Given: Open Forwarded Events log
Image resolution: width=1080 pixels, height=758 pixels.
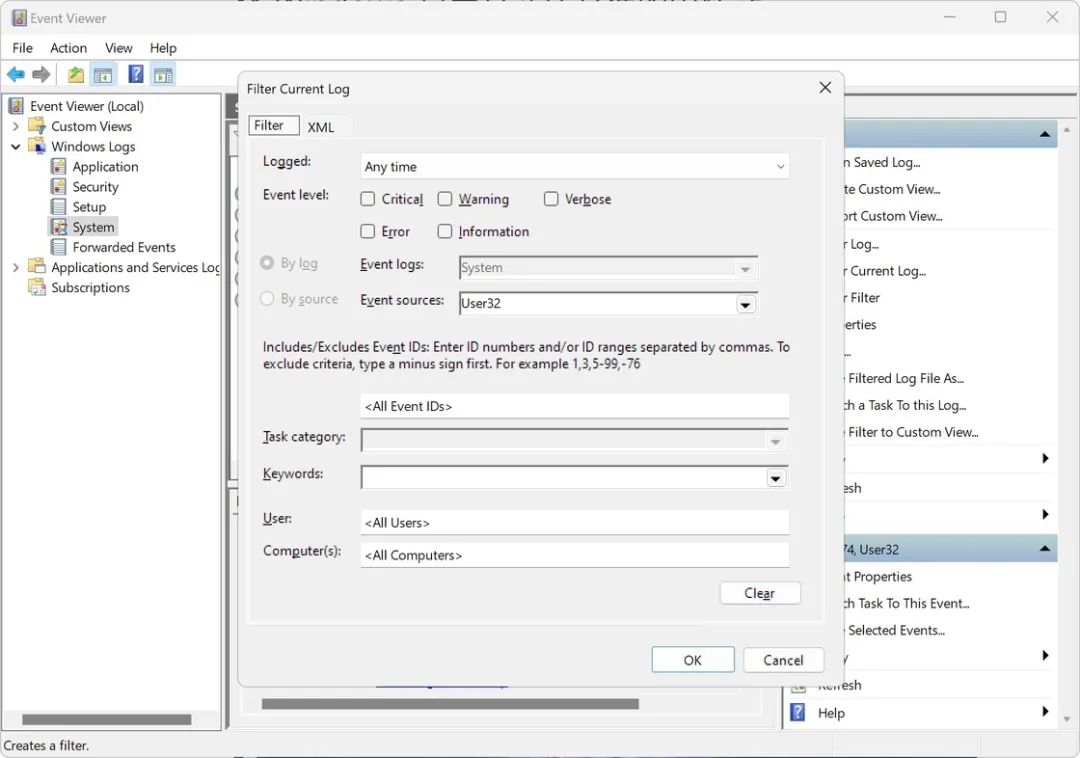Looking at the screenshot, I should click(123, 247).
